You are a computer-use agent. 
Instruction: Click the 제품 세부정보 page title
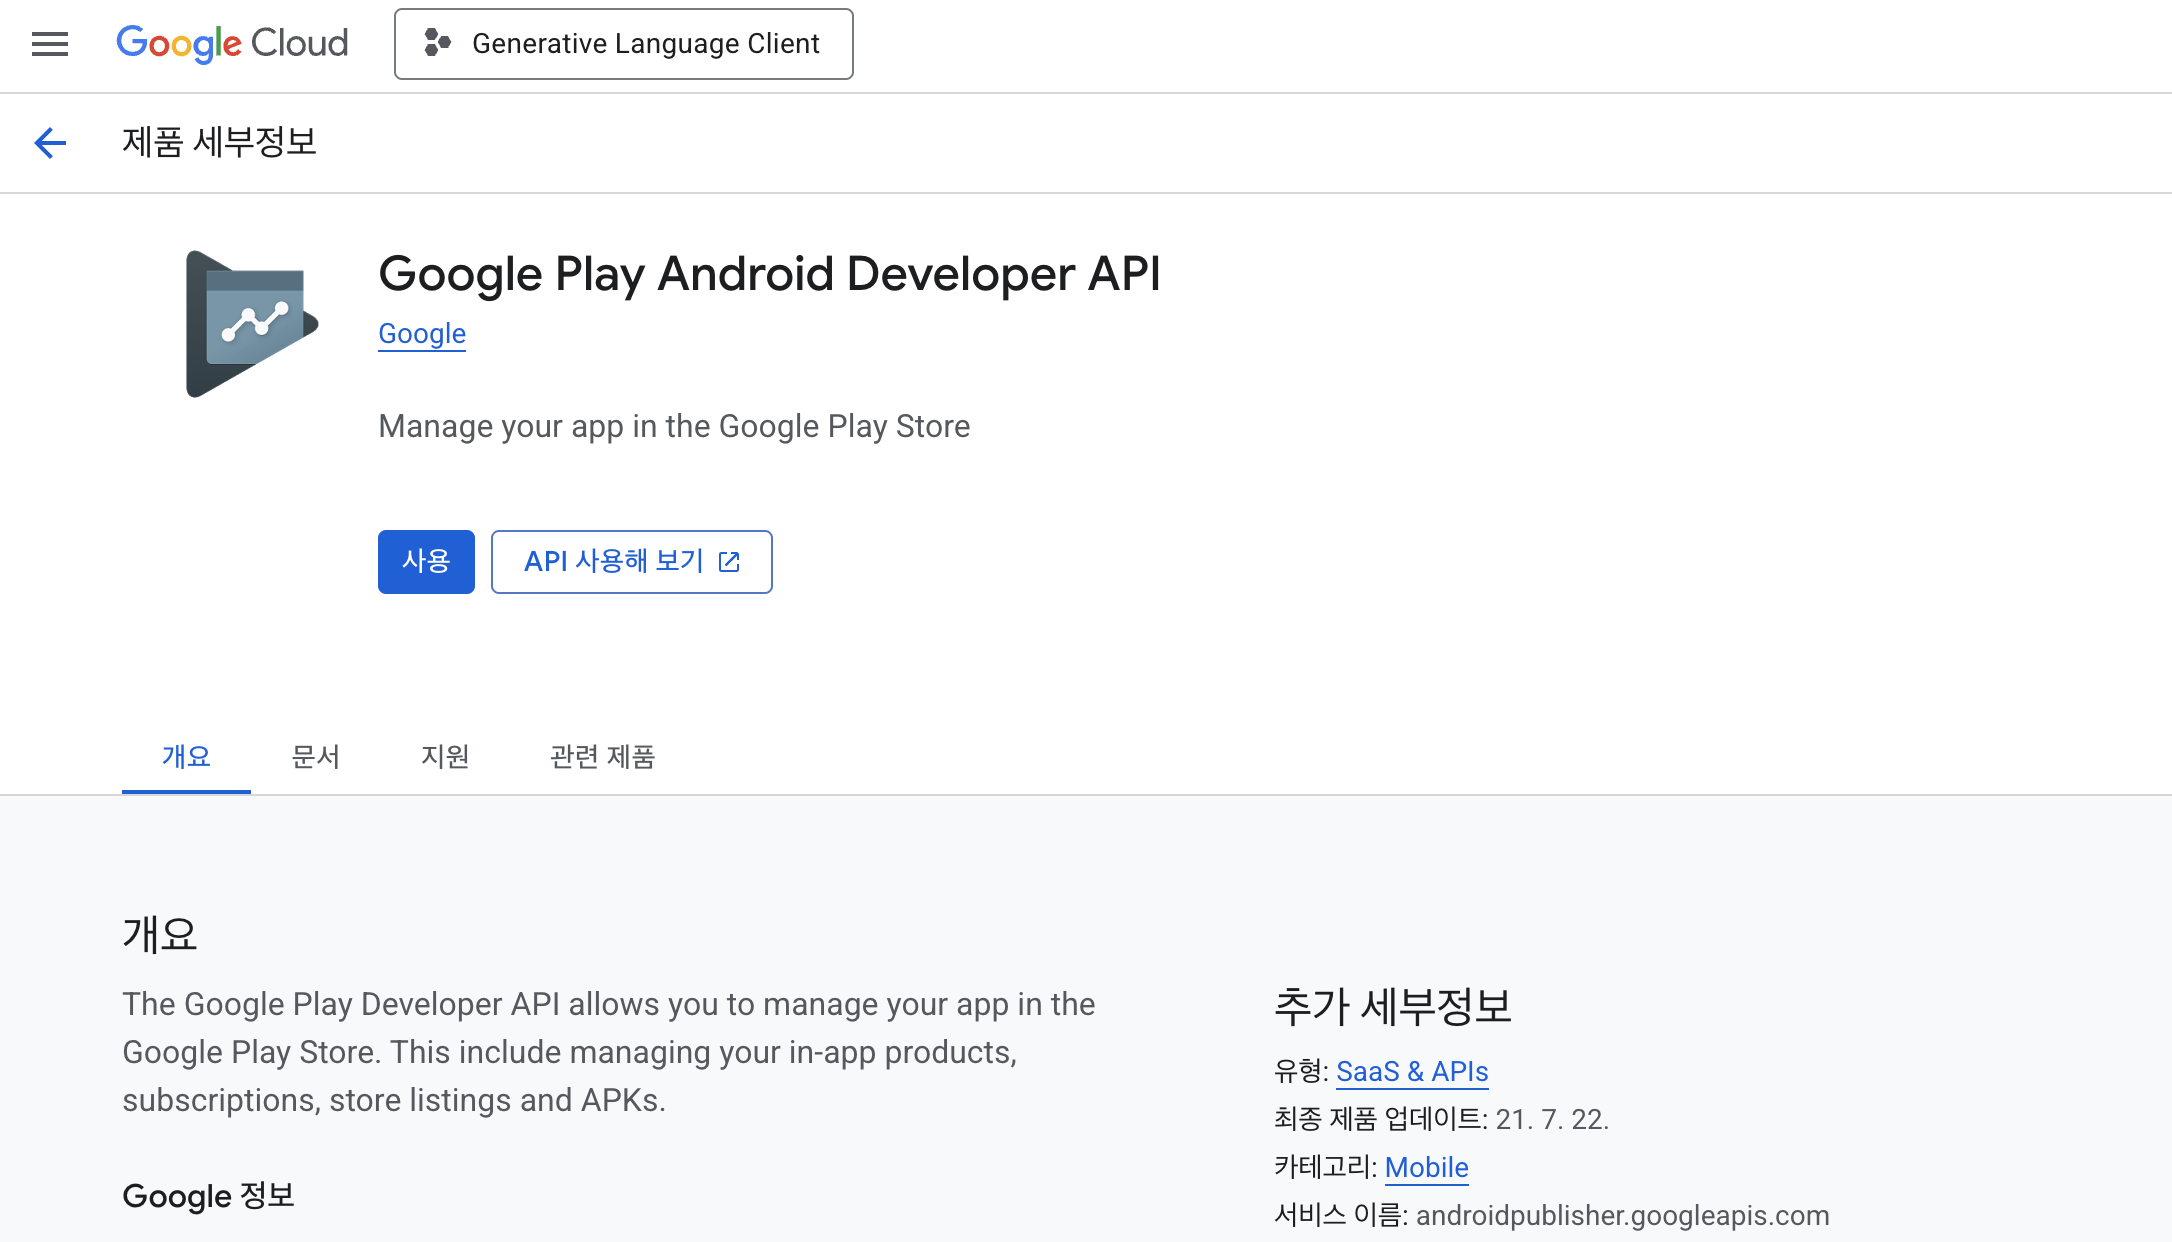(x=219, y=143)
